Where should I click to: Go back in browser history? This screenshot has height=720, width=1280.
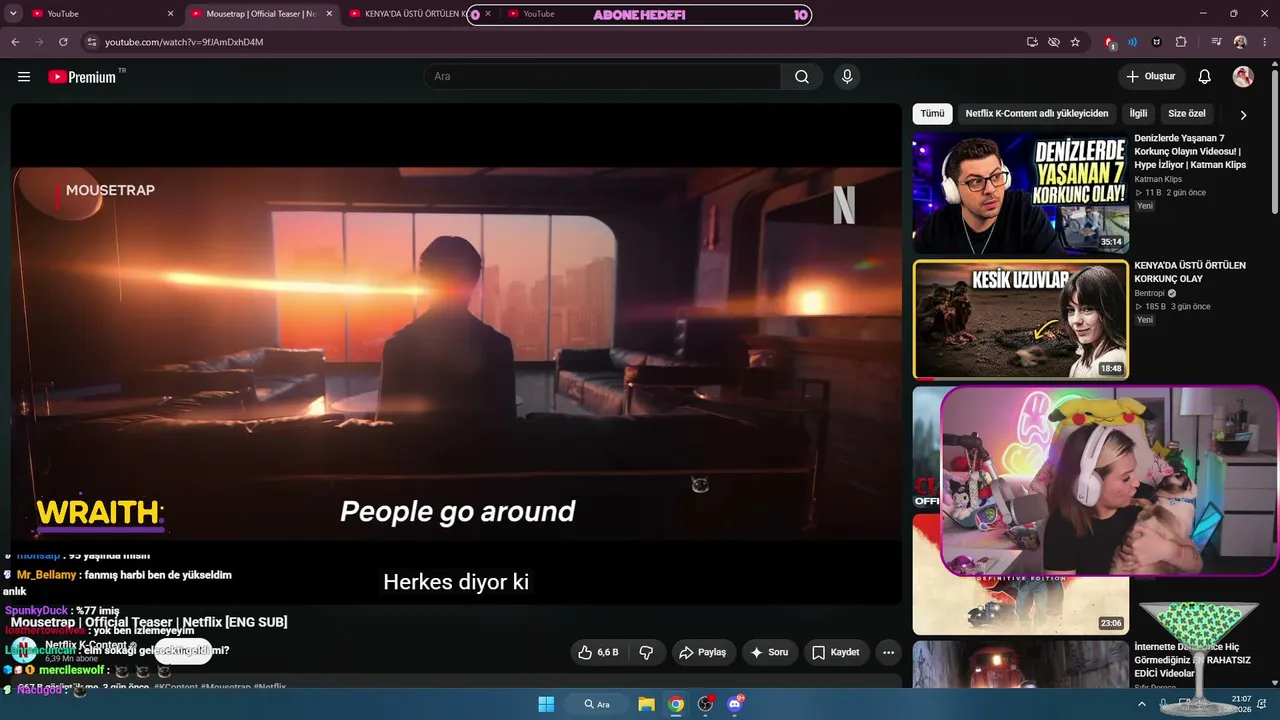tap(15, 42)
